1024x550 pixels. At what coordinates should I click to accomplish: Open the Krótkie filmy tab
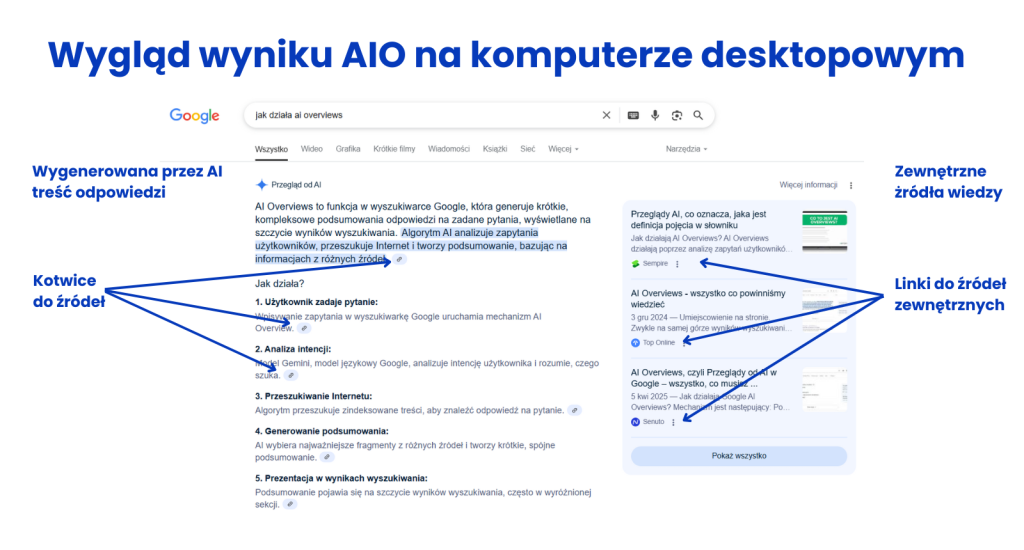[x=394, y=149]
